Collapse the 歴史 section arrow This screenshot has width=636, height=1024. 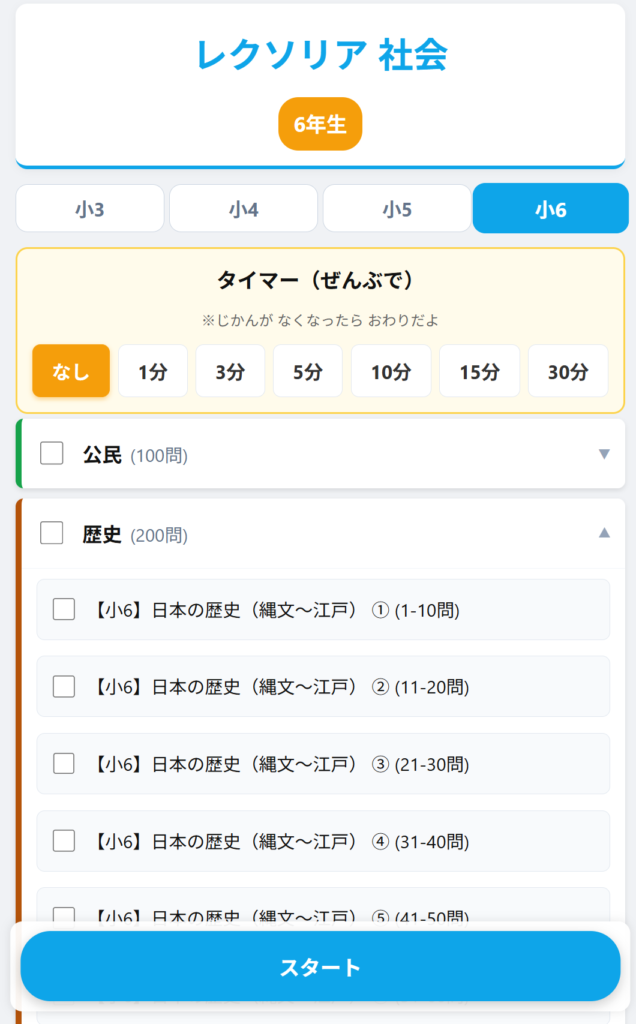[603, 534]
